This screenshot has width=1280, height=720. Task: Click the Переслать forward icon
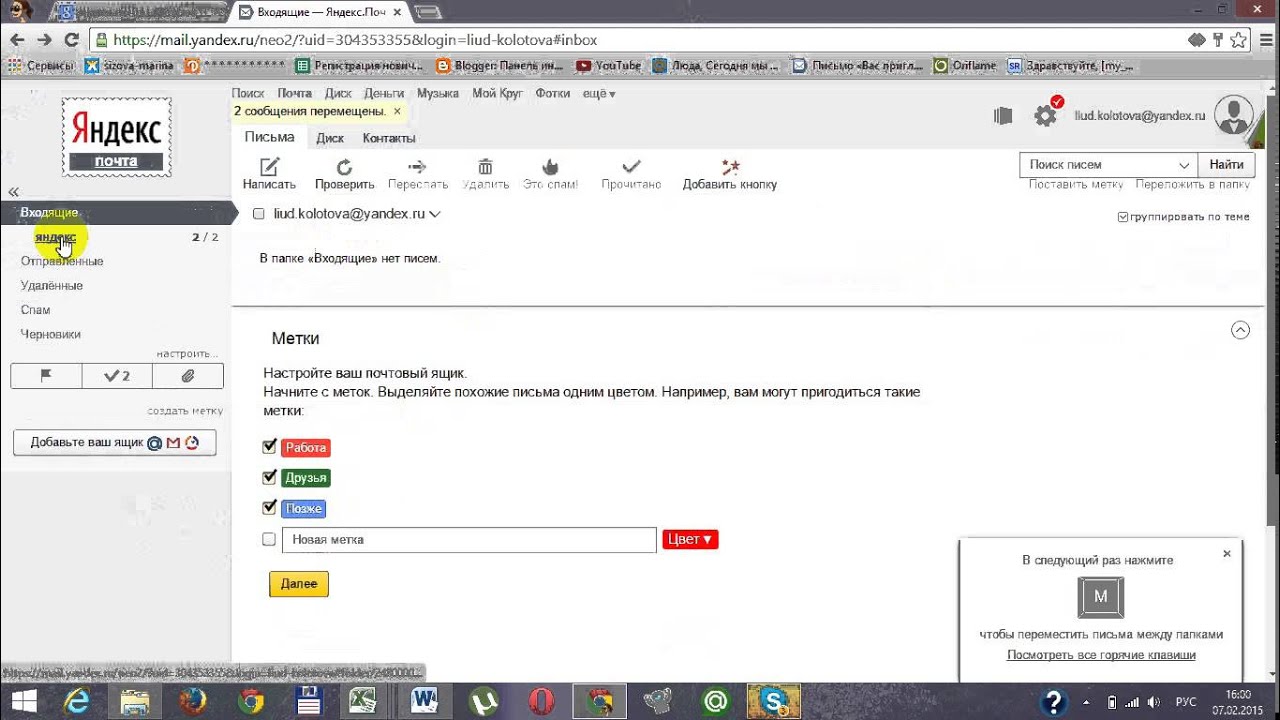pyautogui.click(x=418, y=167)
